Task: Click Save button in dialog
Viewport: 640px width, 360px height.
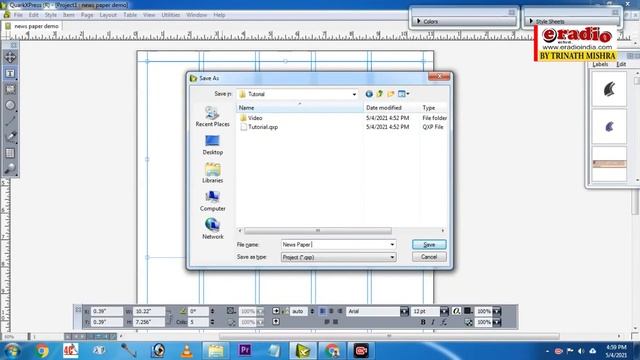Action: [429, 244]
